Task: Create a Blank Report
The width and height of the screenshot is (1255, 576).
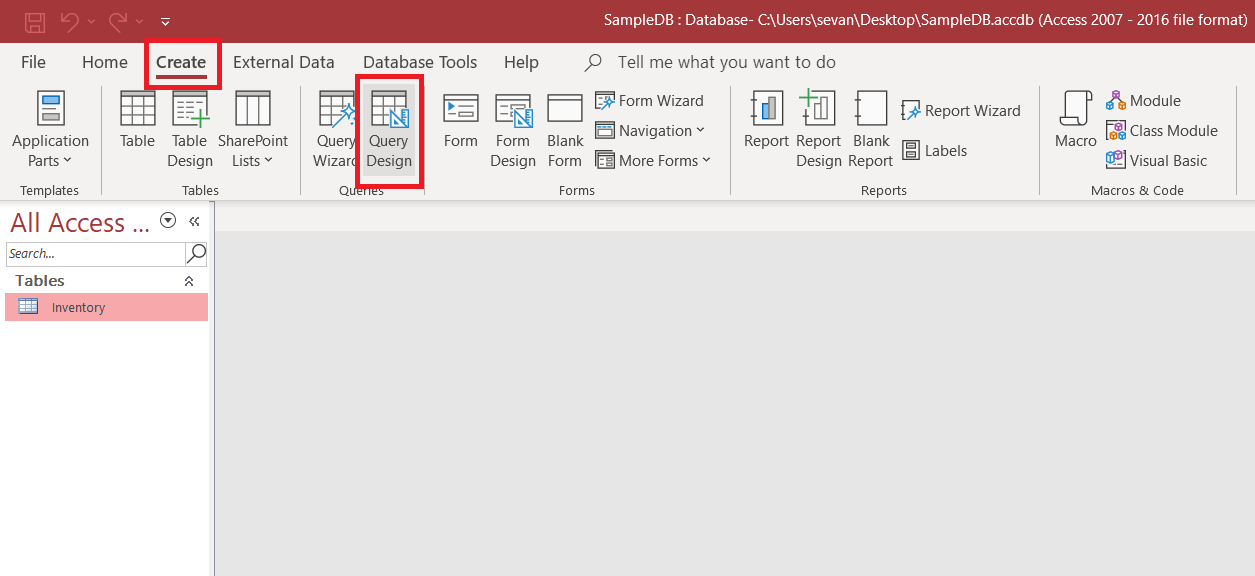Action: [871, 130]
